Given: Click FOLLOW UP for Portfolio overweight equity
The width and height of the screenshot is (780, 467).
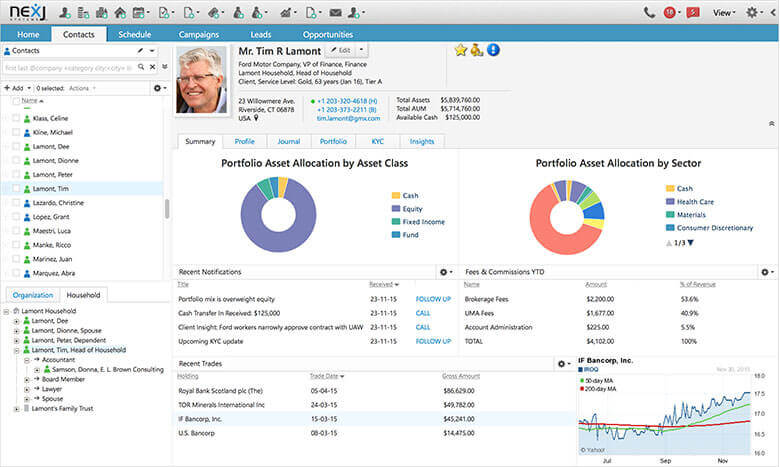Looking at the screenshot, I should [x=433, y=299].
